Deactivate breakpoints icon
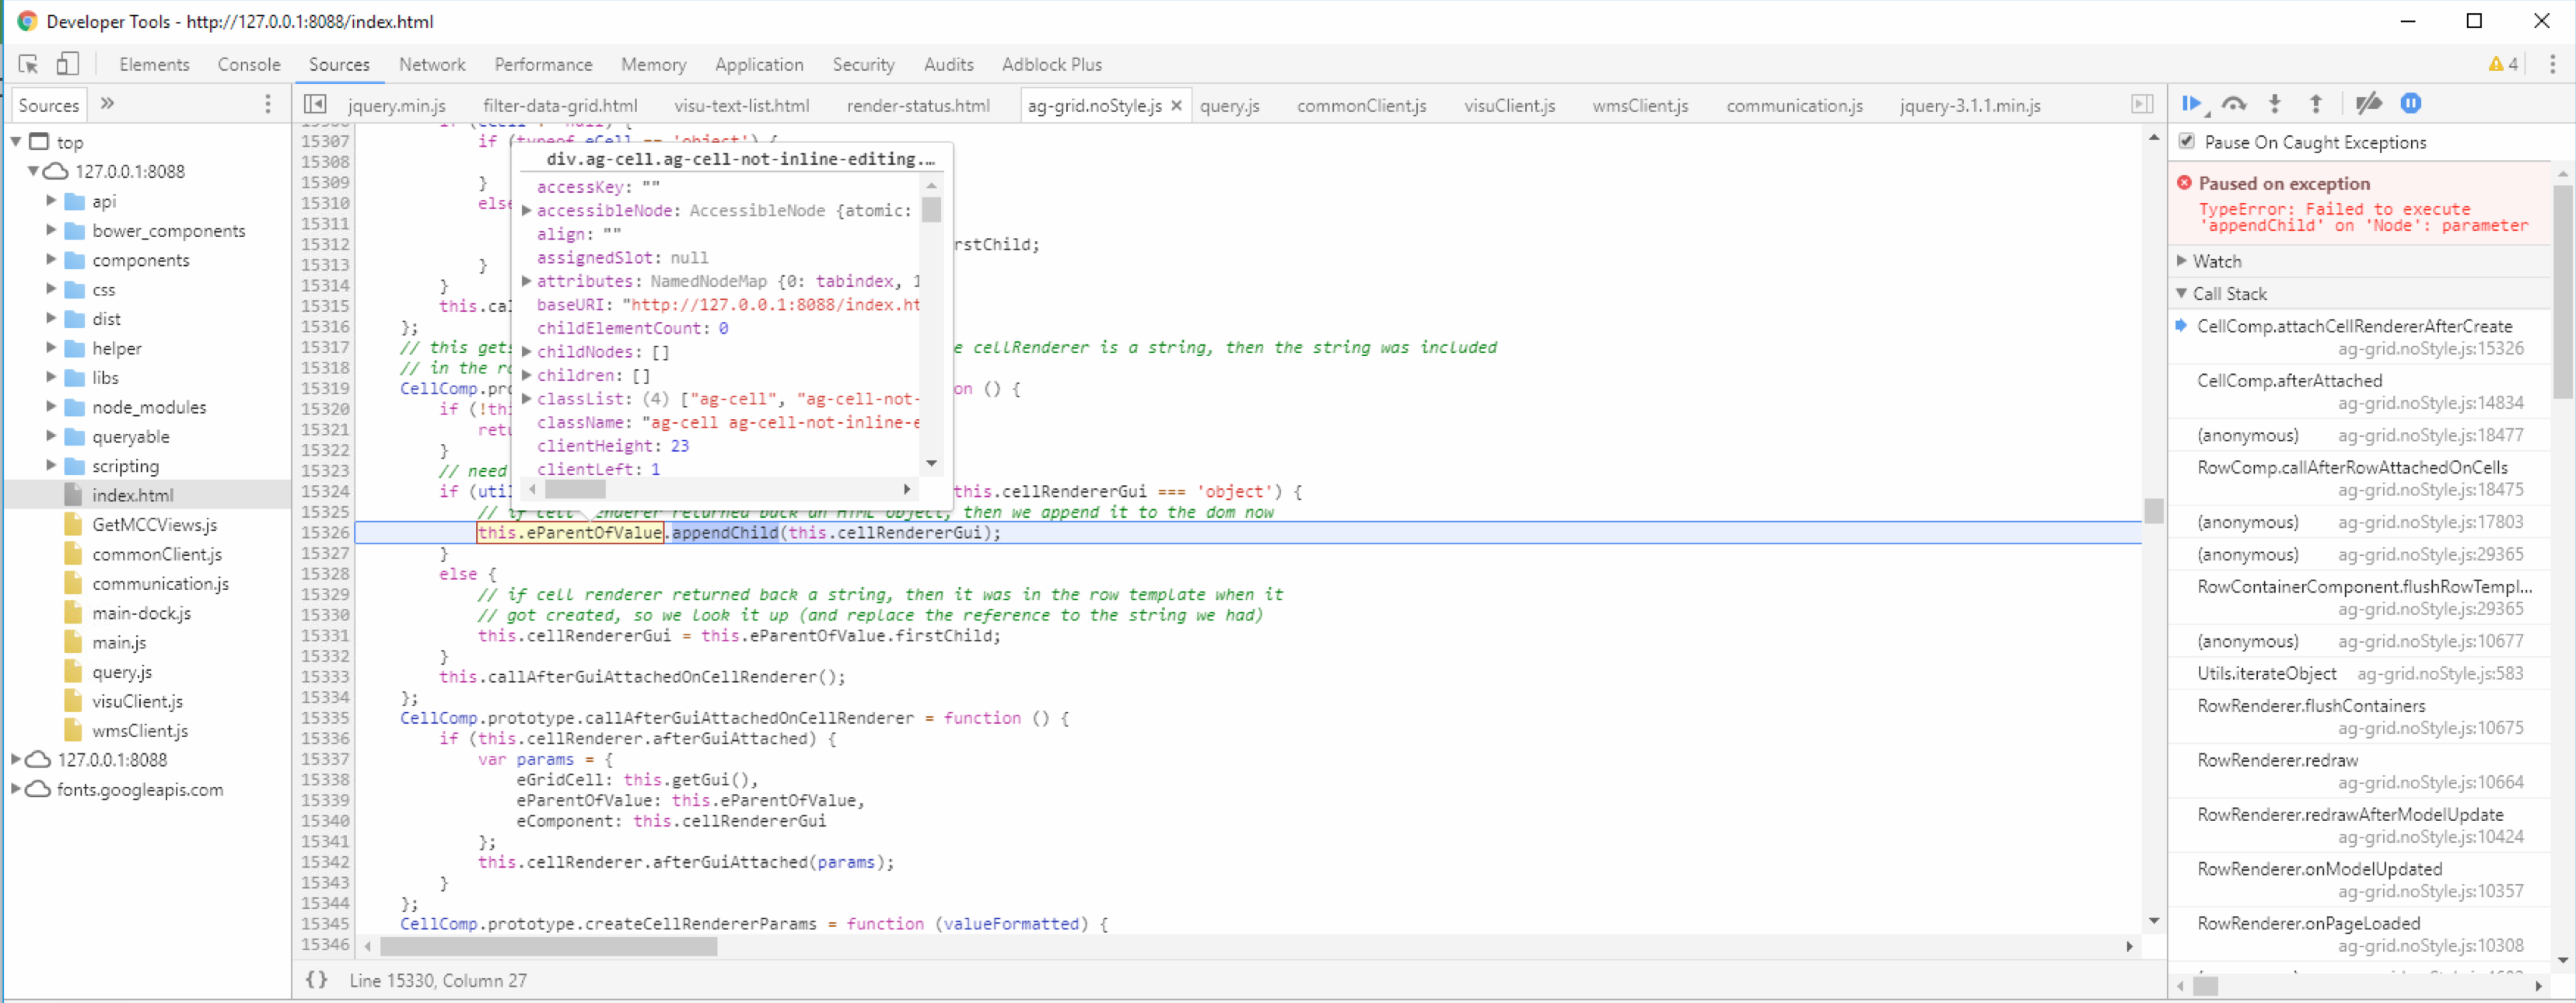 (2368, 104)
